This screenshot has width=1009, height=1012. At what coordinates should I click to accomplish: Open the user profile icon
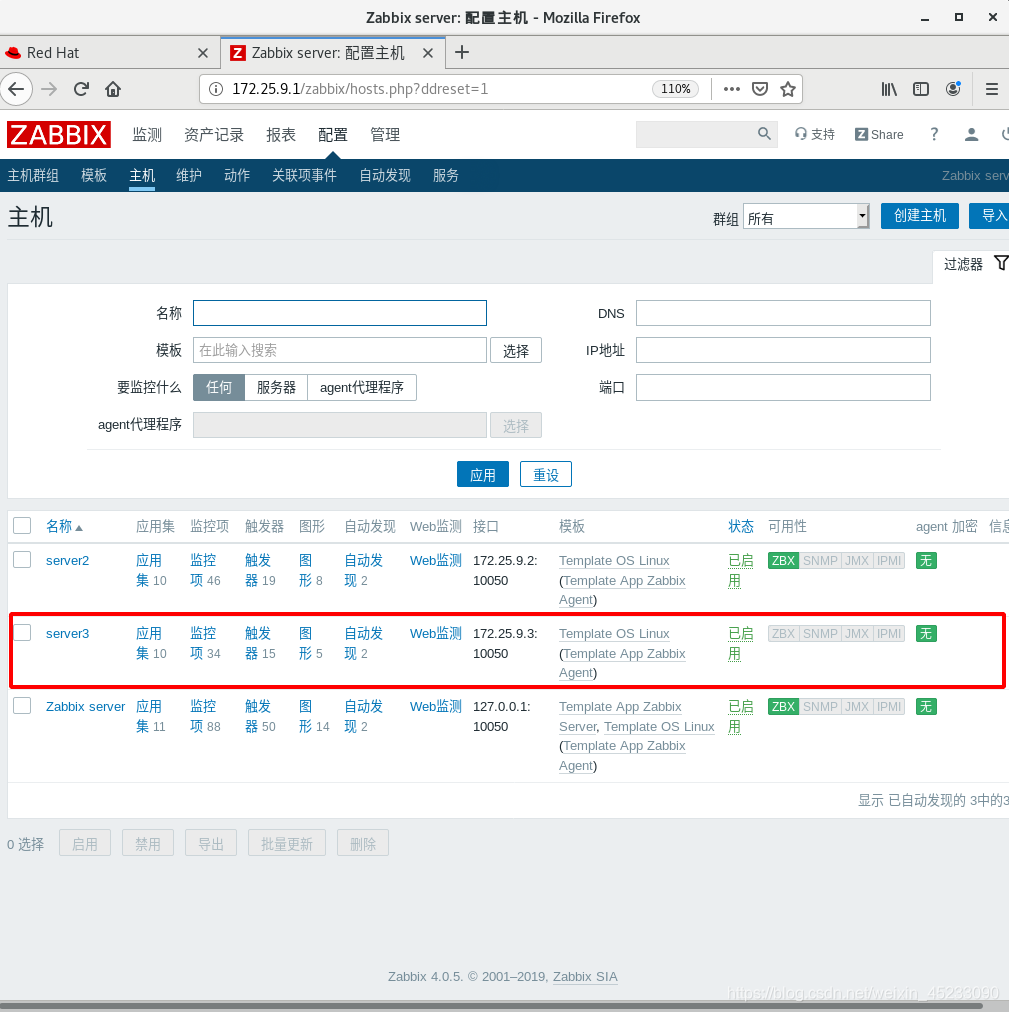[x=971, y=134]
